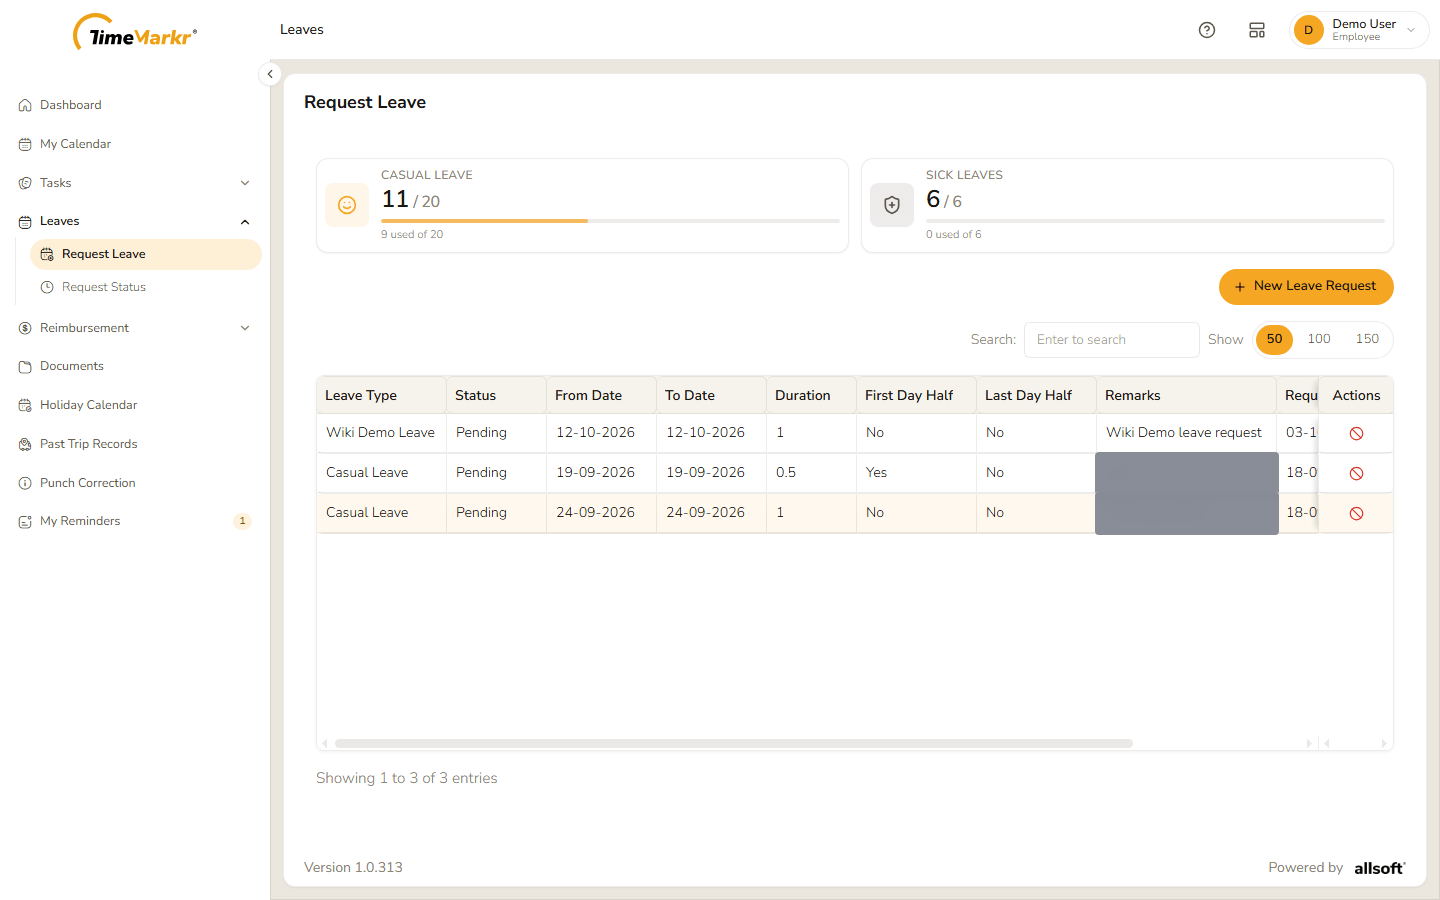
Task: Show 100 entries per page
Action: coord(1319,339)
